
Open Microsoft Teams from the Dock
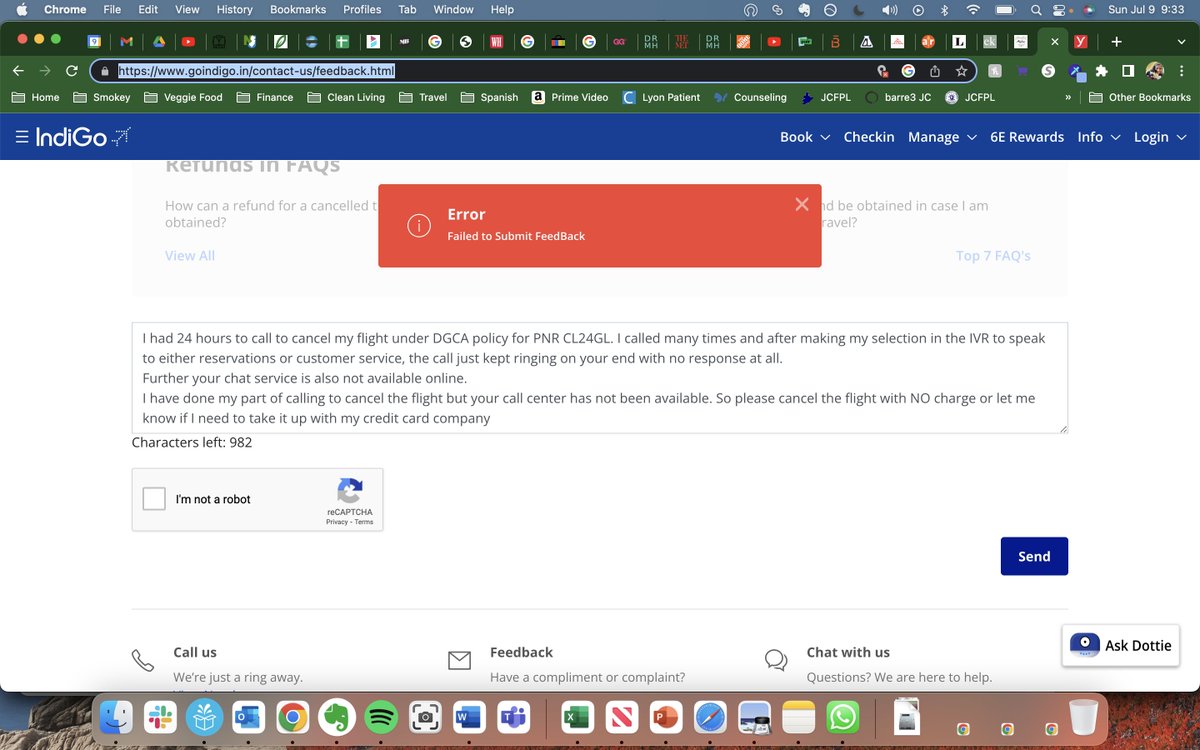512,717
